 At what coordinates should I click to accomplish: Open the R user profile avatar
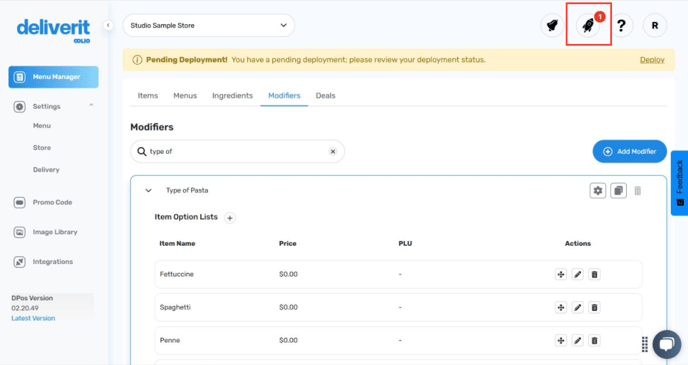tap(655, 25)
